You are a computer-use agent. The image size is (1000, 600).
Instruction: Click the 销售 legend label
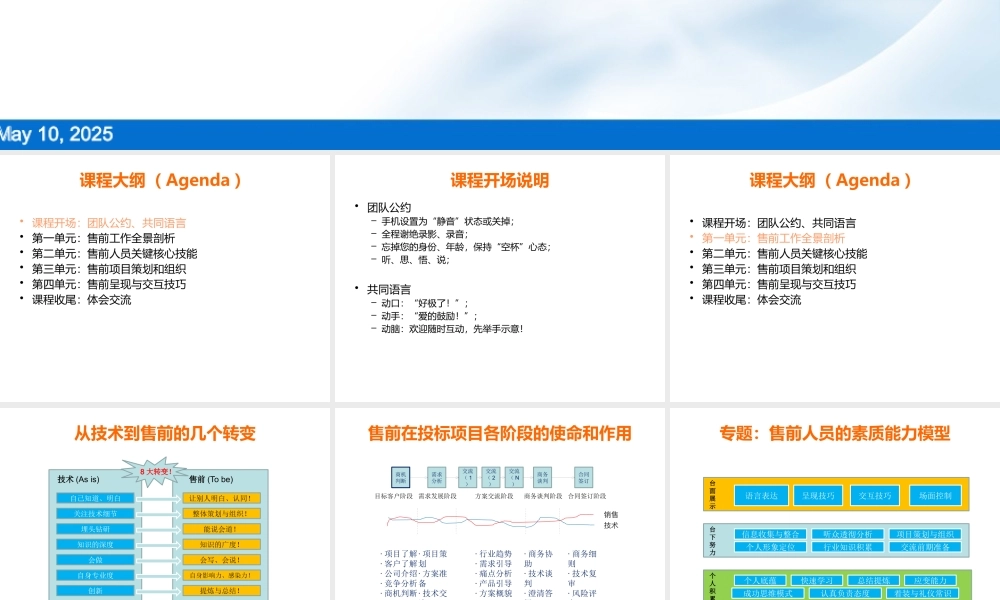(x=611, y=515)
